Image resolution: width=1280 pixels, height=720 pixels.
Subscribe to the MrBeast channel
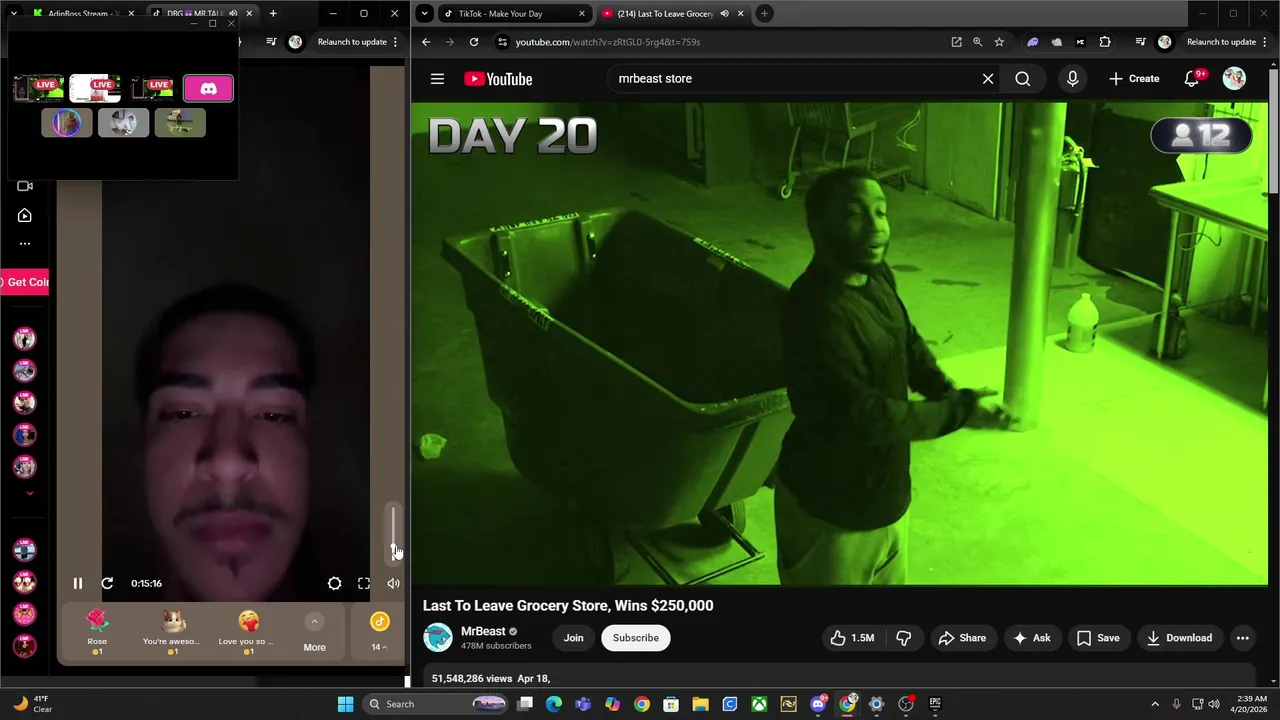[x=635, y=638]
